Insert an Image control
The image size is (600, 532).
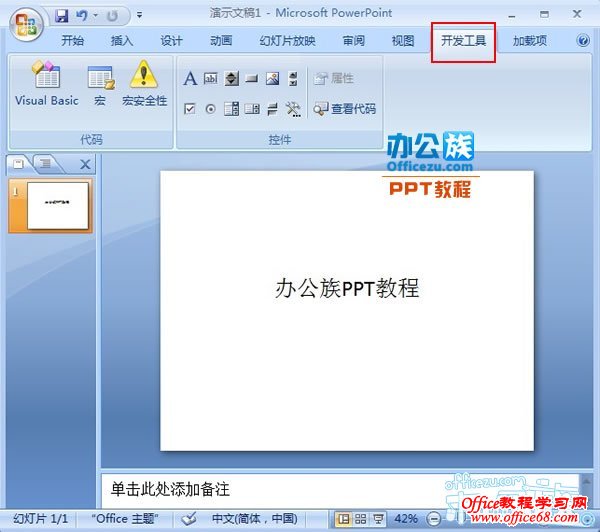click(x=272, y=79)
